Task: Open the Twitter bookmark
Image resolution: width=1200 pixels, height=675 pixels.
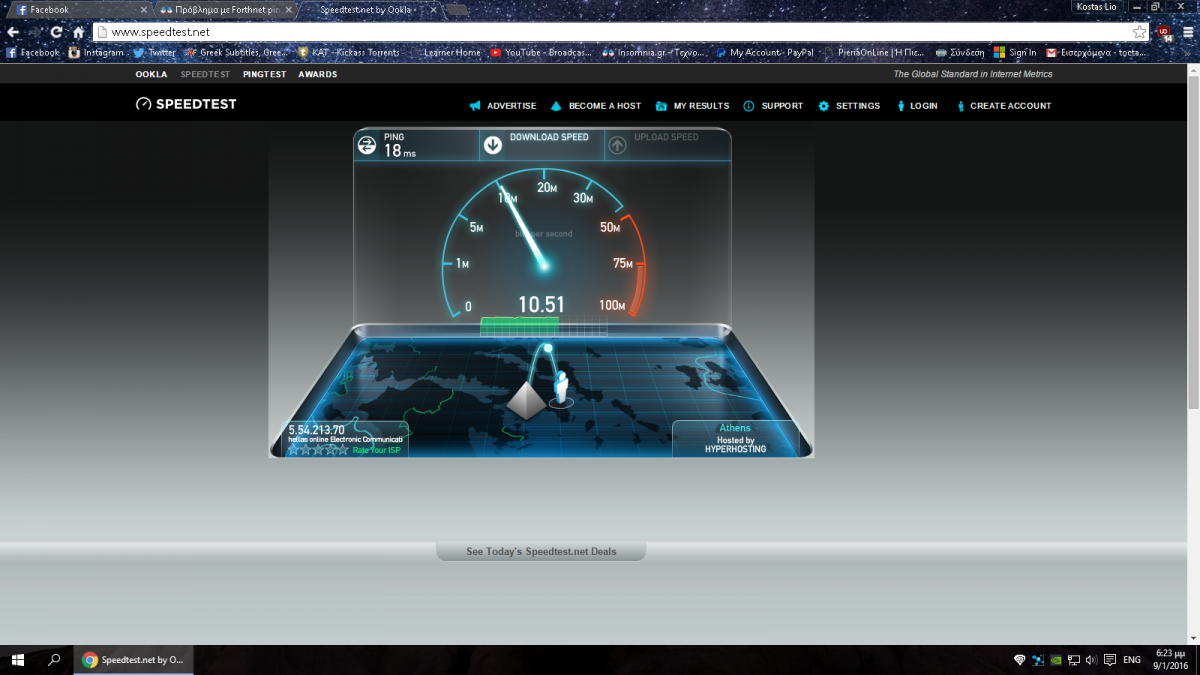Action: (x=155, y=52)
